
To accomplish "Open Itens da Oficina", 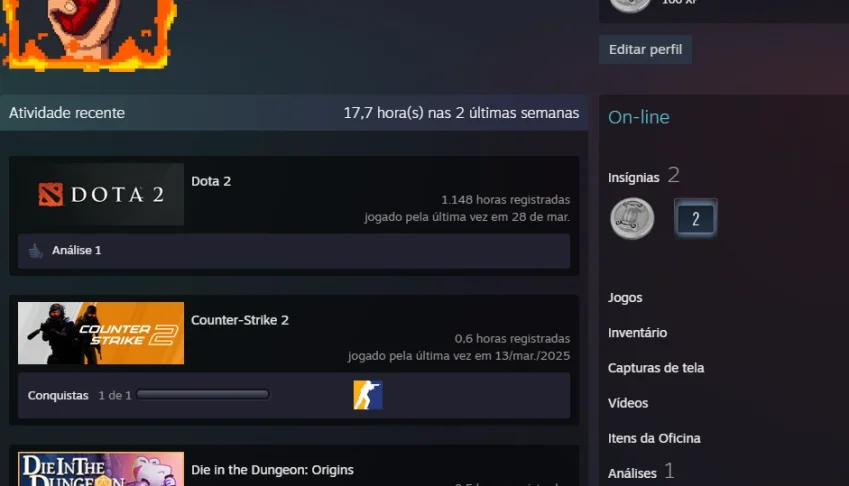I will 654,438.
